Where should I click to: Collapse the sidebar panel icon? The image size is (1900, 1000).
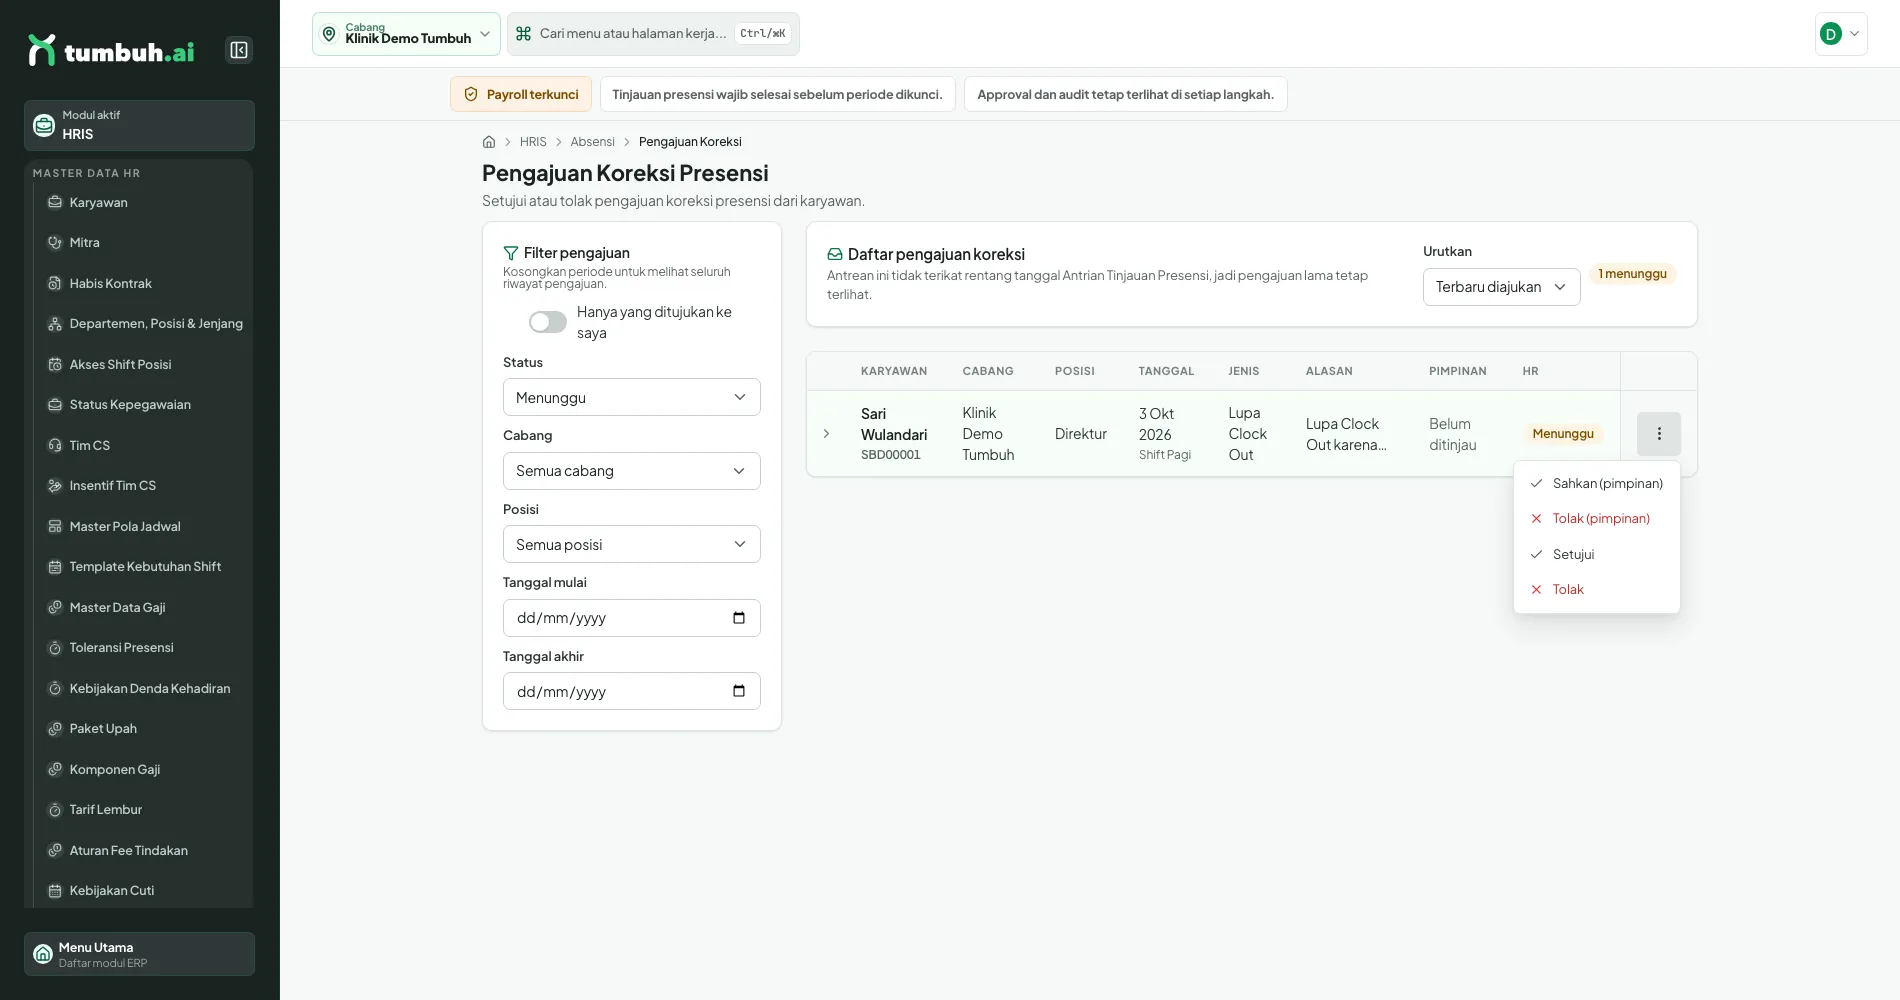239,50
